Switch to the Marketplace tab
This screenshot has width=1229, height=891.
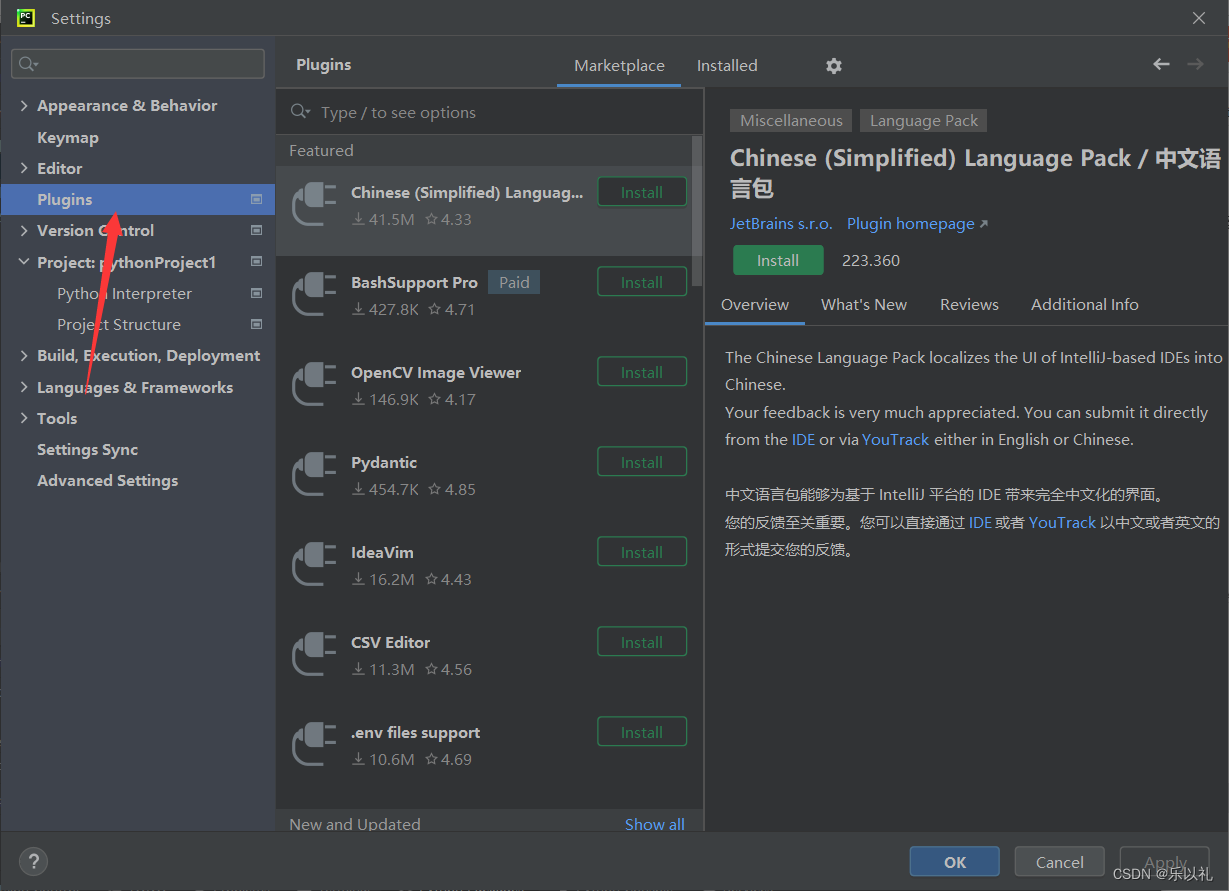tap(619, 65)
